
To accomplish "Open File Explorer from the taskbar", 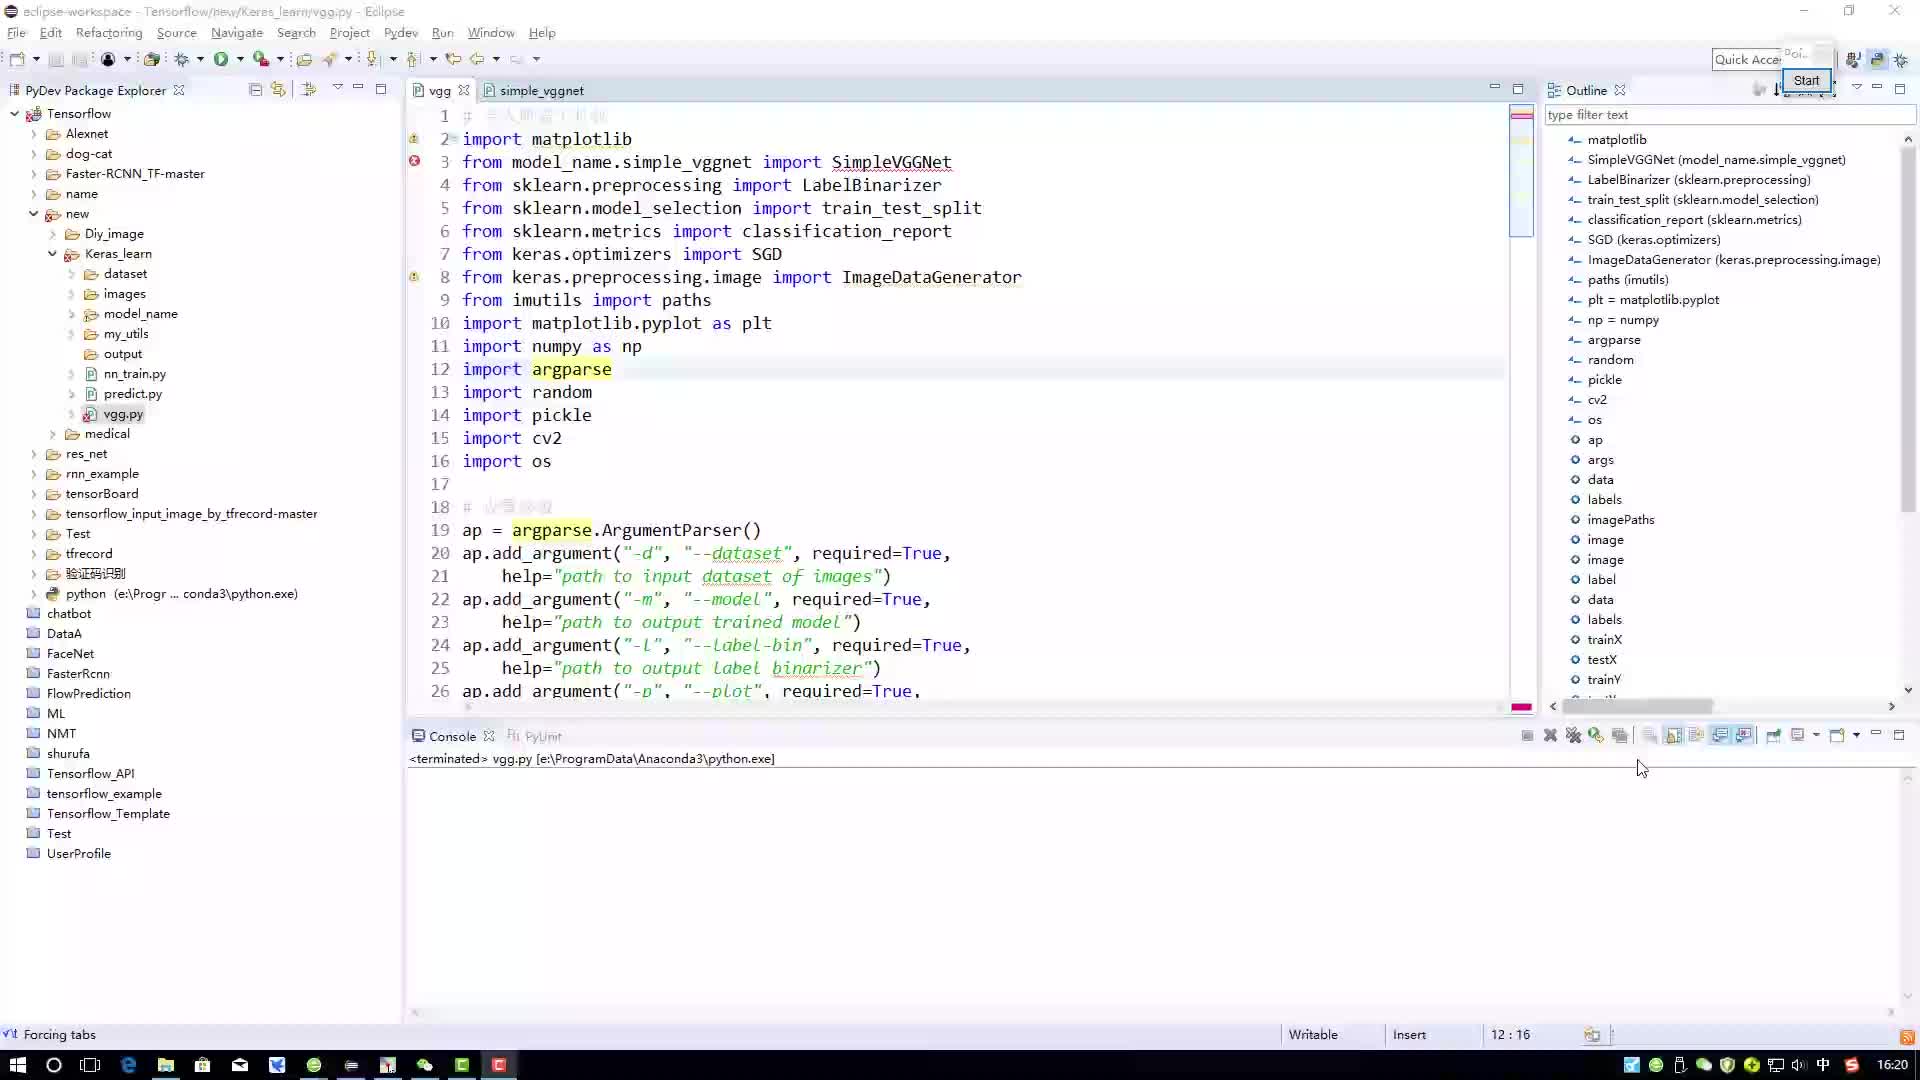I will (165, 1065).
